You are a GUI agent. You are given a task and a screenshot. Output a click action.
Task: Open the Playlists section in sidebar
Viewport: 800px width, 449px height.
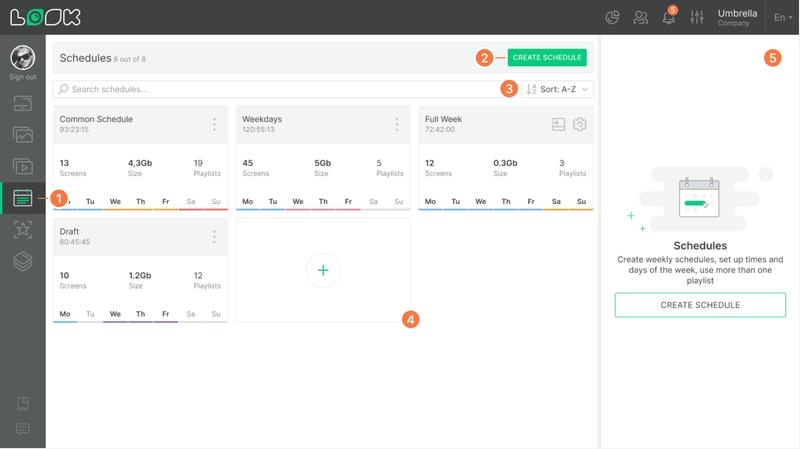[x=22, y=166]
